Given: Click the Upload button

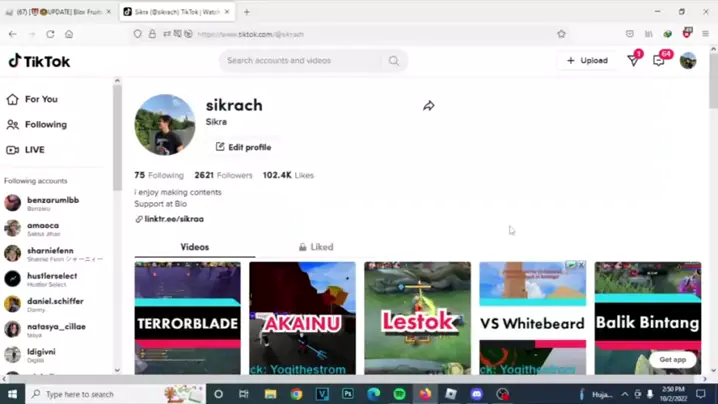Looking at the screenshot, I should (587, 61).
